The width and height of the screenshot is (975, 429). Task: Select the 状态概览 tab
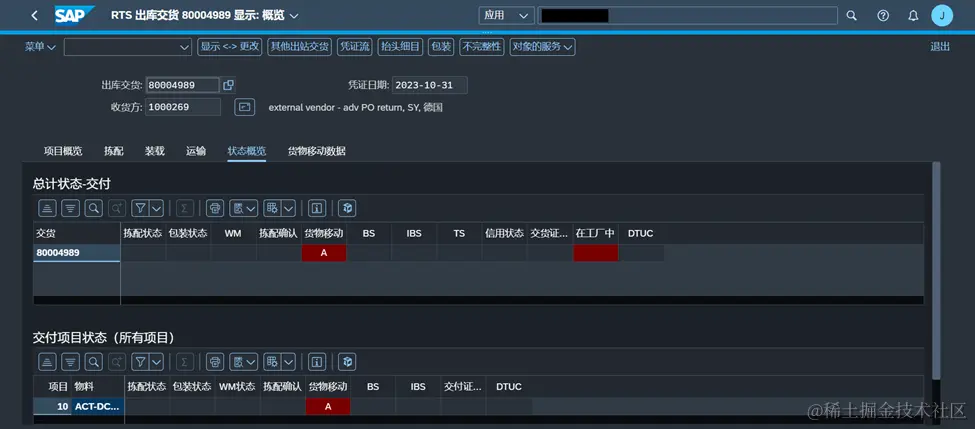(x=247, y=151)
